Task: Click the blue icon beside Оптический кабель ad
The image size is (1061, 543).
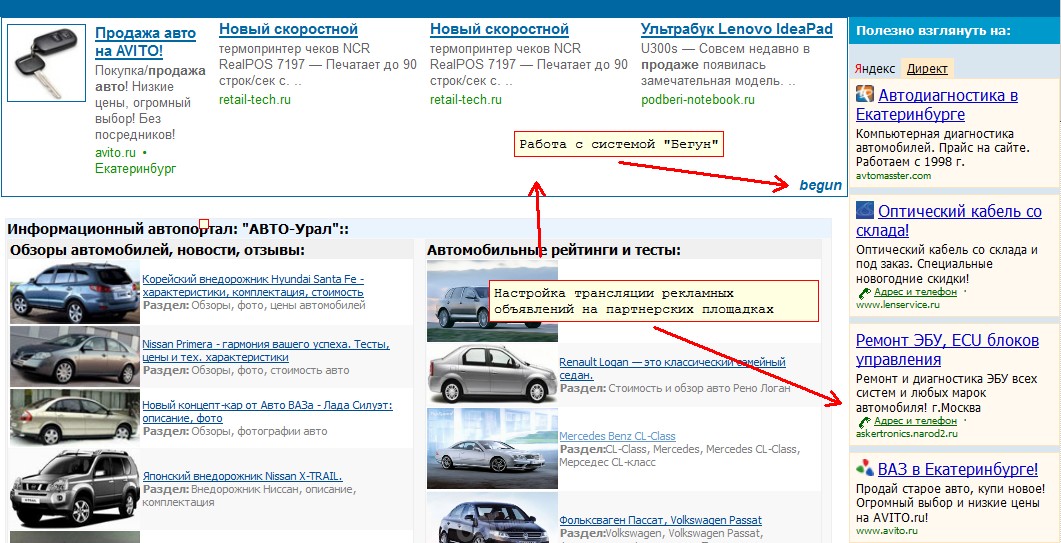Action: (x=864, y=210)
